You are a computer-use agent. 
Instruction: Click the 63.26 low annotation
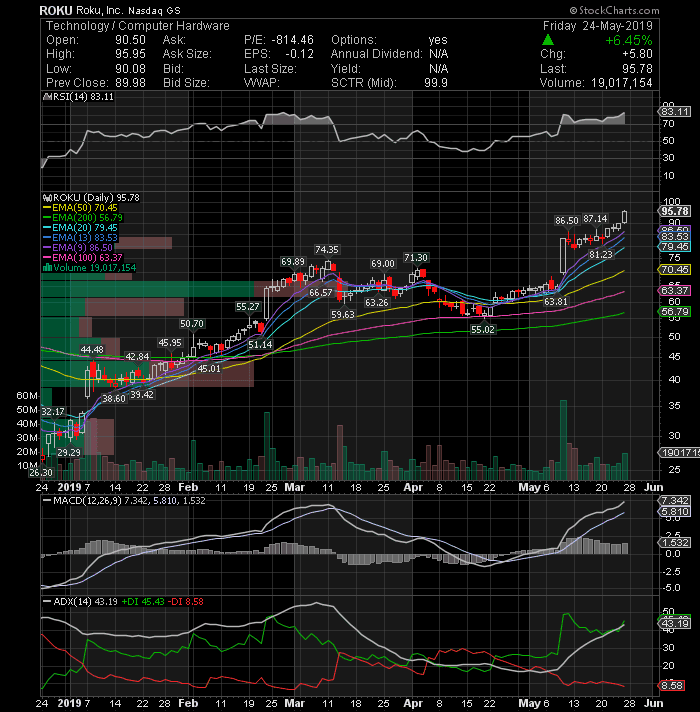(377, 302)
